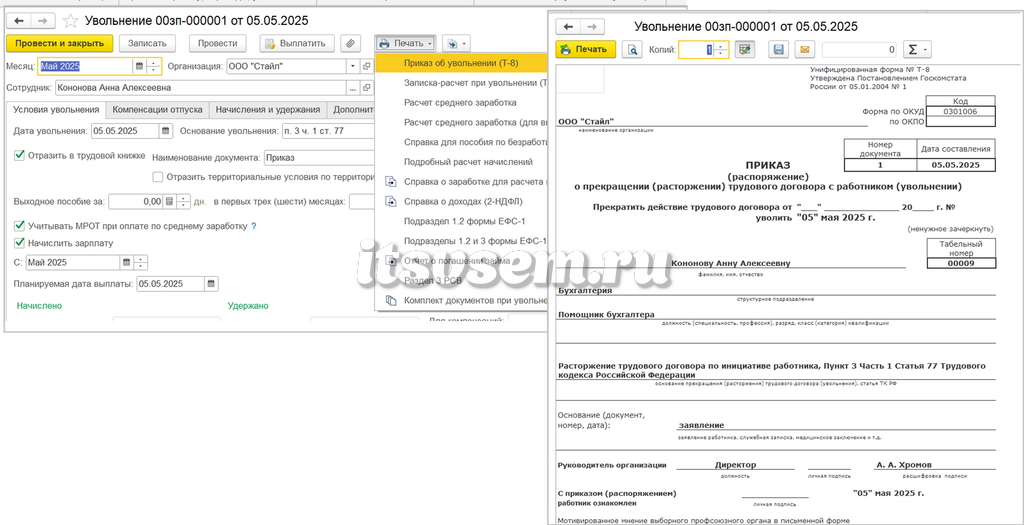Go back in the dismissal document window
1024x525 pixels.
pos(18,21)
